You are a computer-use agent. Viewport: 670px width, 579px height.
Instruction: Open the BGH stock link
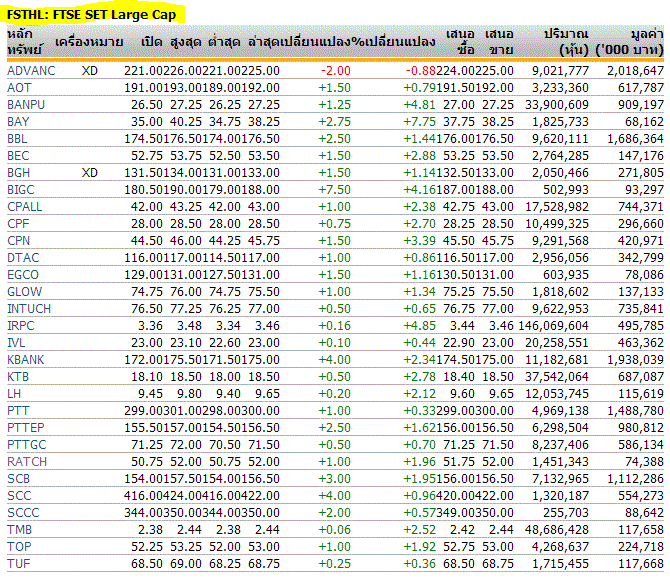coord(19,173)
